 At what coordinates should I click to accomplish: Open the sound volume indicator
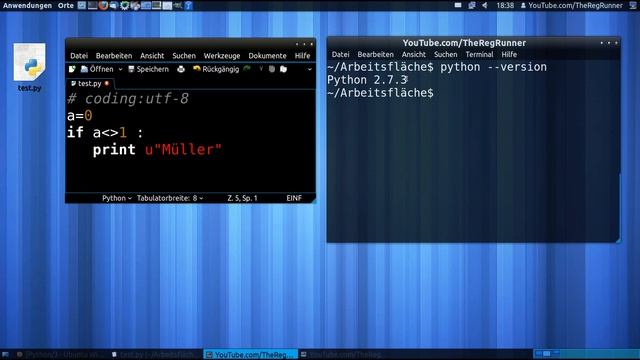tap(485, 5)
